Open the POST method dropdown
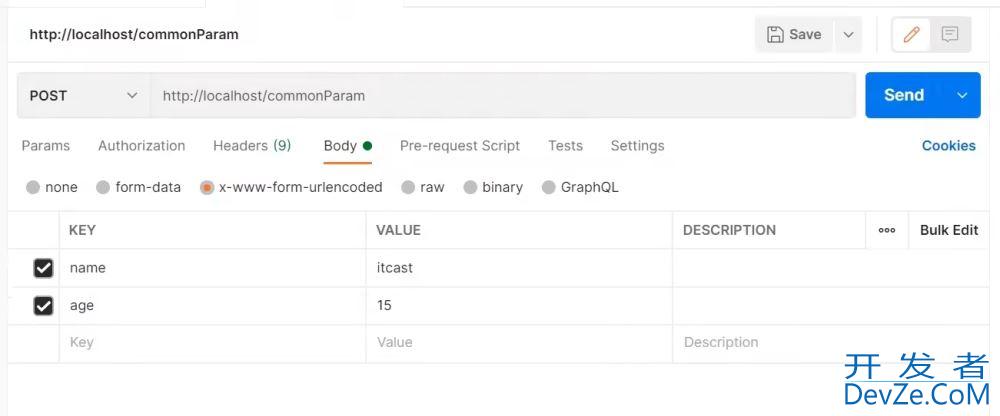The height and width of the screenshot is (416, 1000). pyautogui.click(x=84, y=96)
